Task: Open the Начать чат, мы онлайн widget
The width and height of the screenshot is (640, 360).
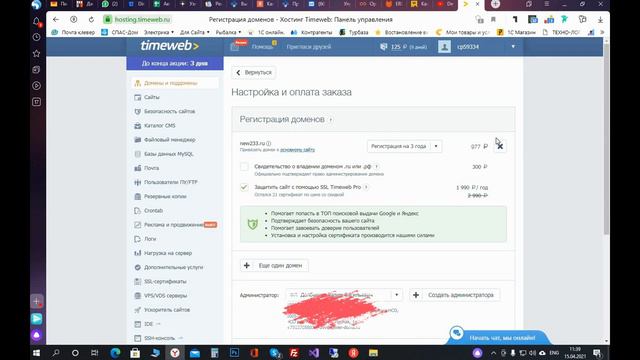Action: click(x=499, y=337)
